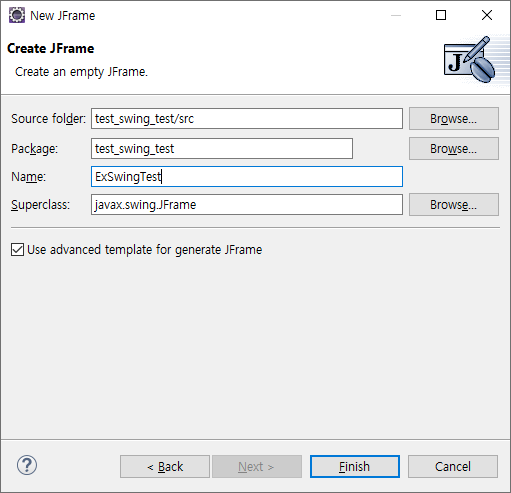This screenshot has height=493, width=511.
Task: Maximize the New JFrame window
Action: (441, 15)
